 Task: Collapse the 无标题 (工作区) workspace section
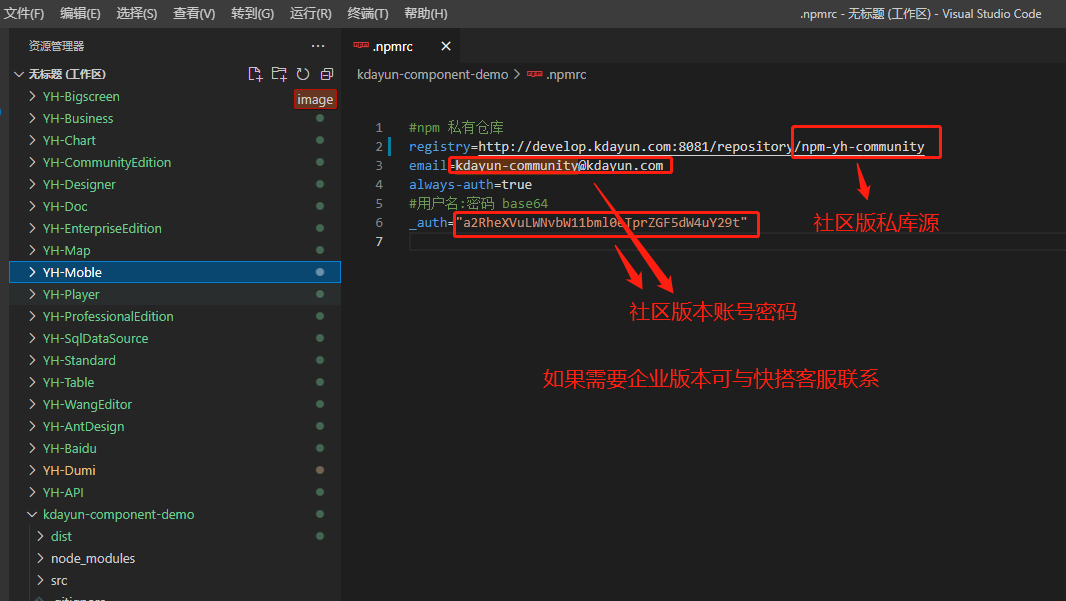pyautogui.click(x=19, y=74)
